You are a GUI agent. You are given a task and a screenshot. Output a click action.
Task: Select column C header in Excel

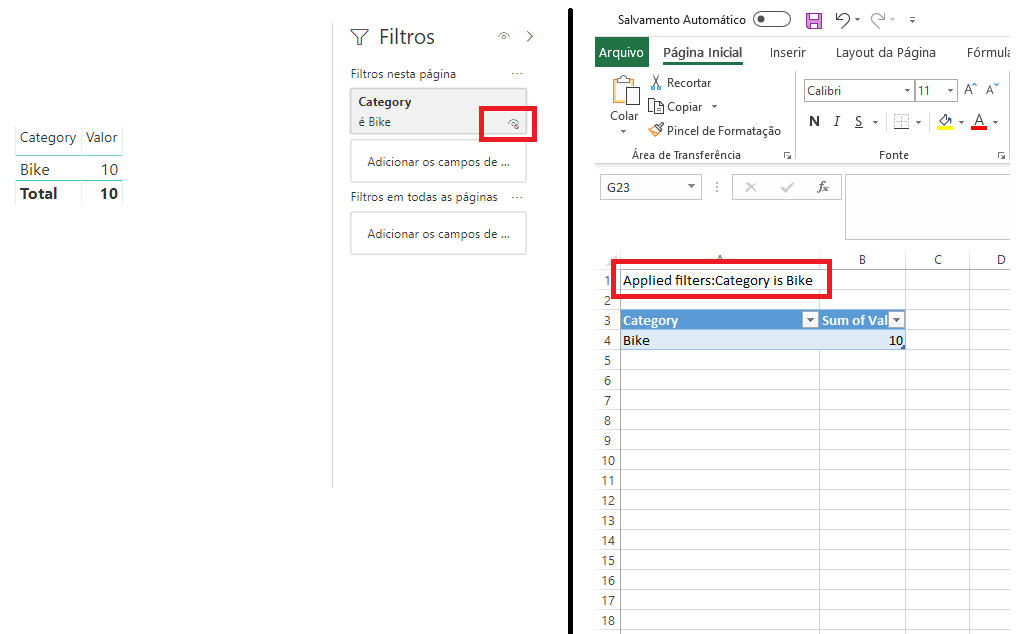point(938,259)
